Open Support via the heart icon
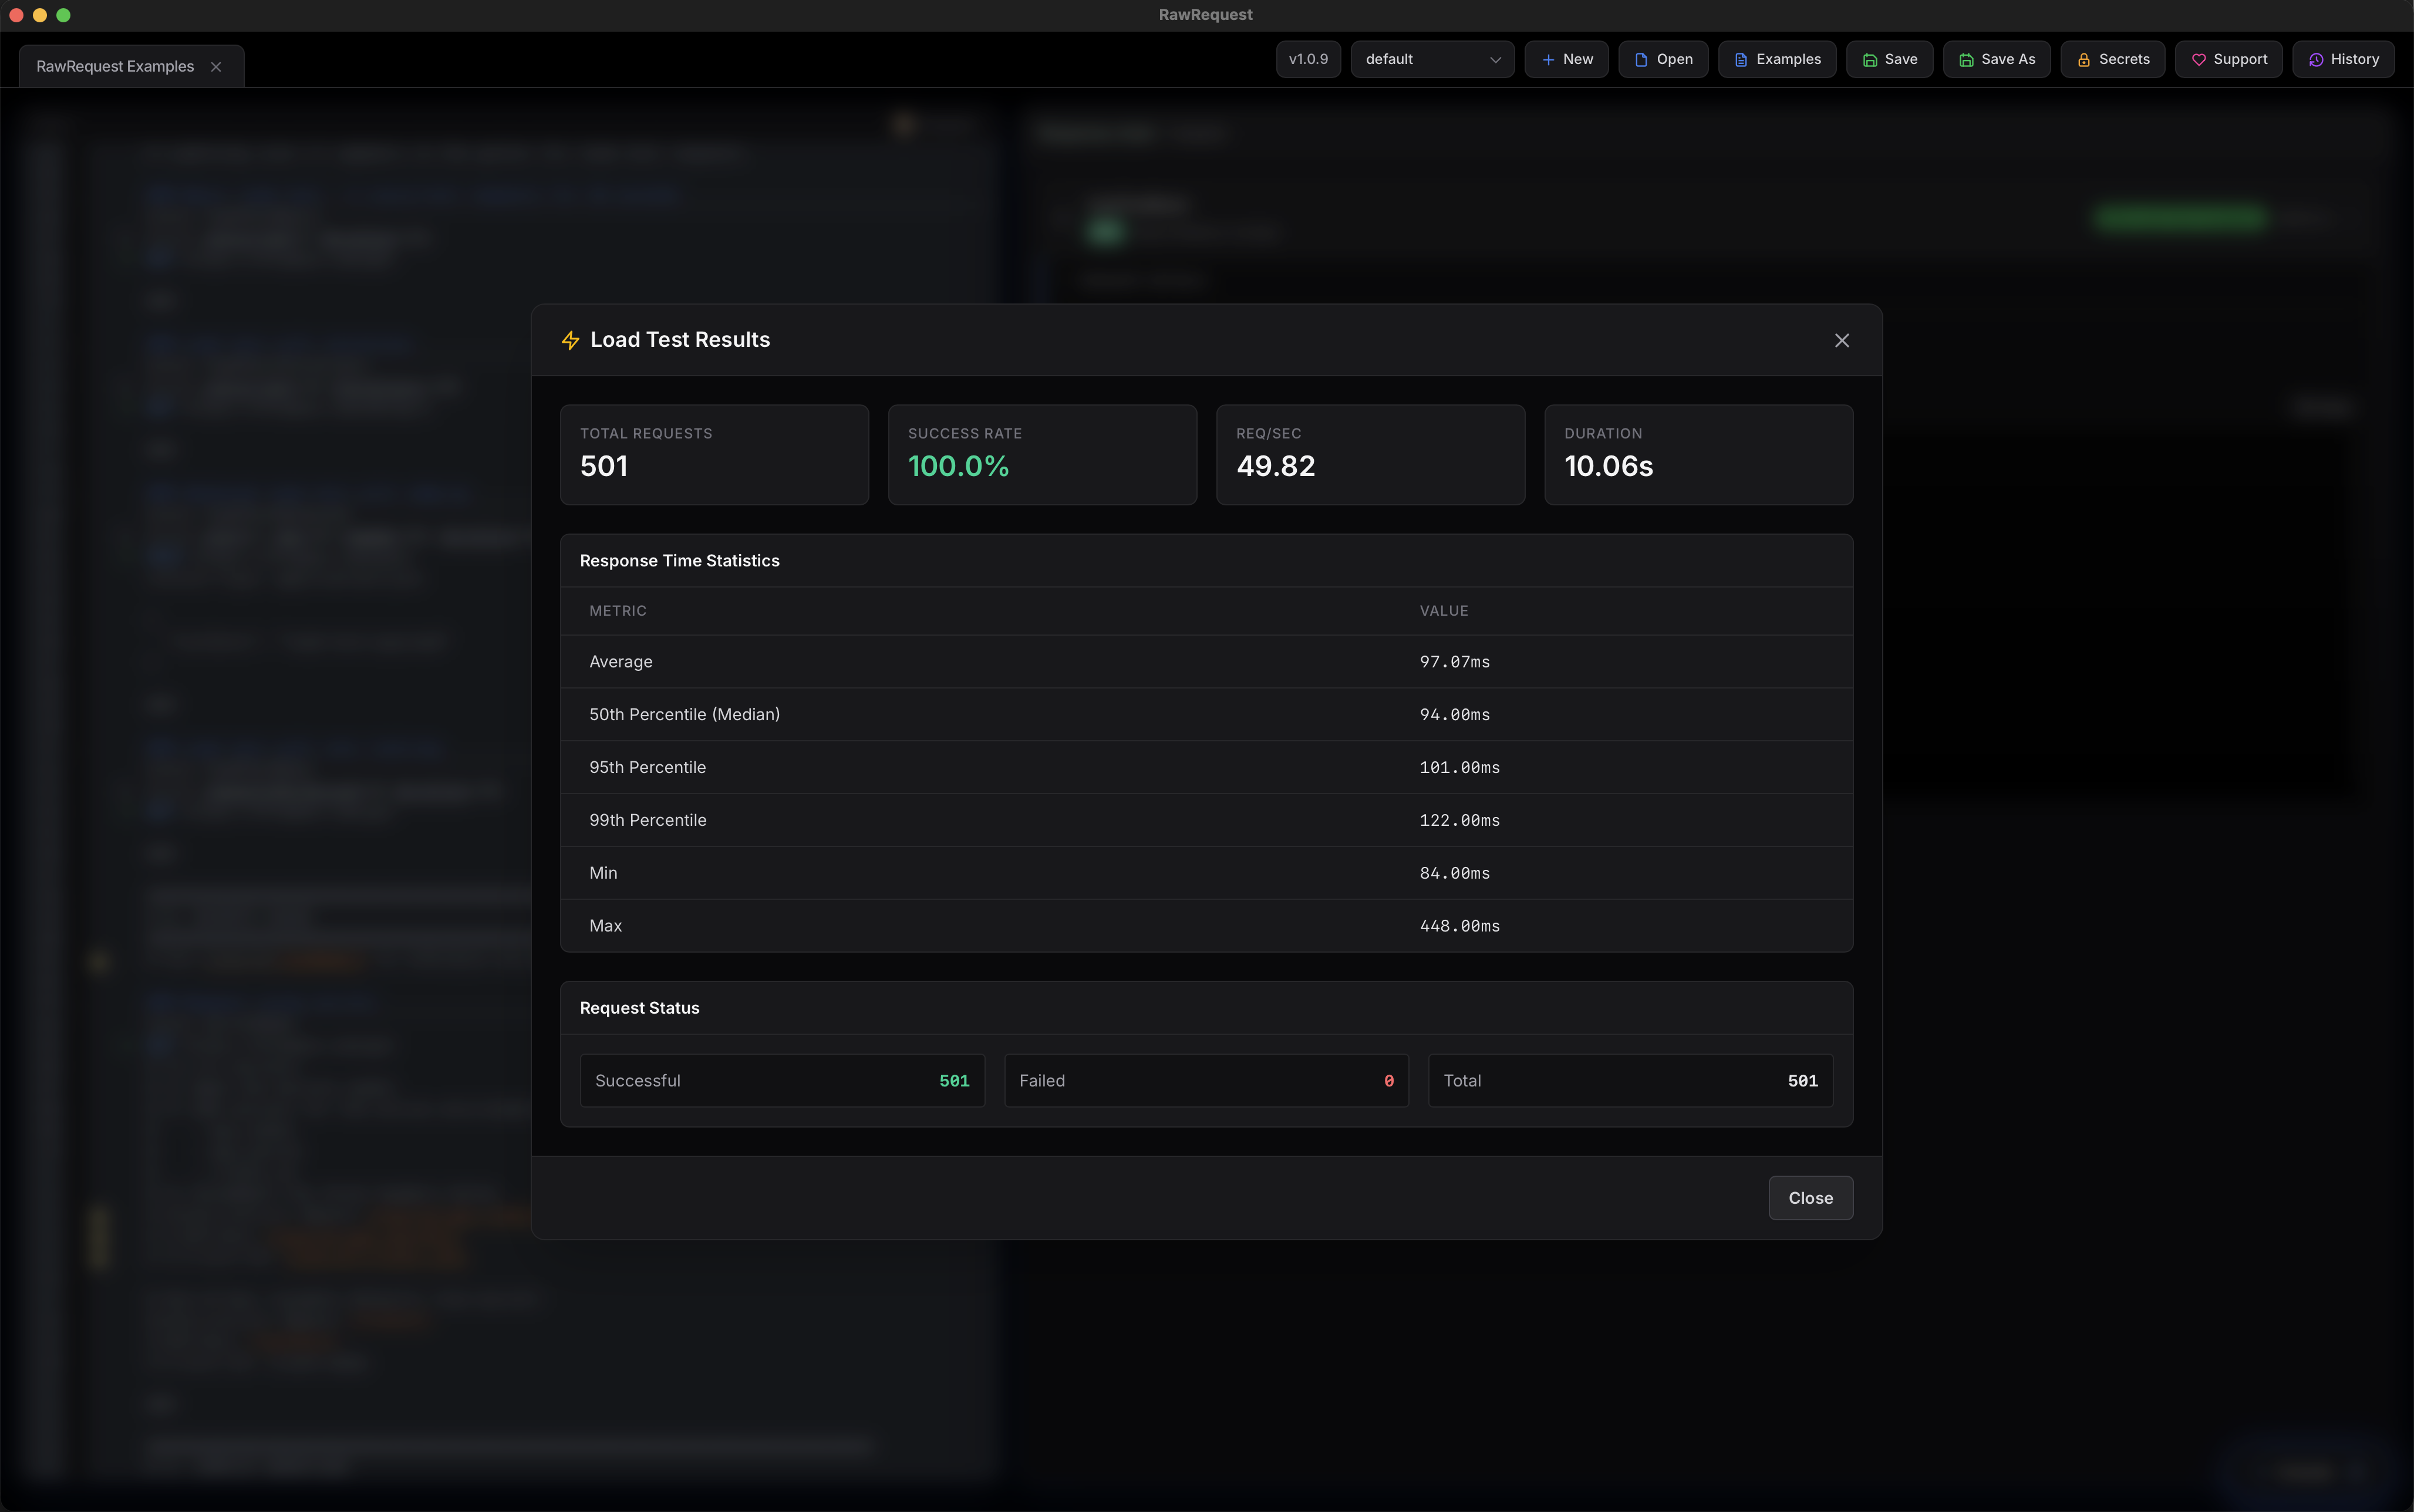This screenshot has width=2414, height=1512. point(2199,59)
